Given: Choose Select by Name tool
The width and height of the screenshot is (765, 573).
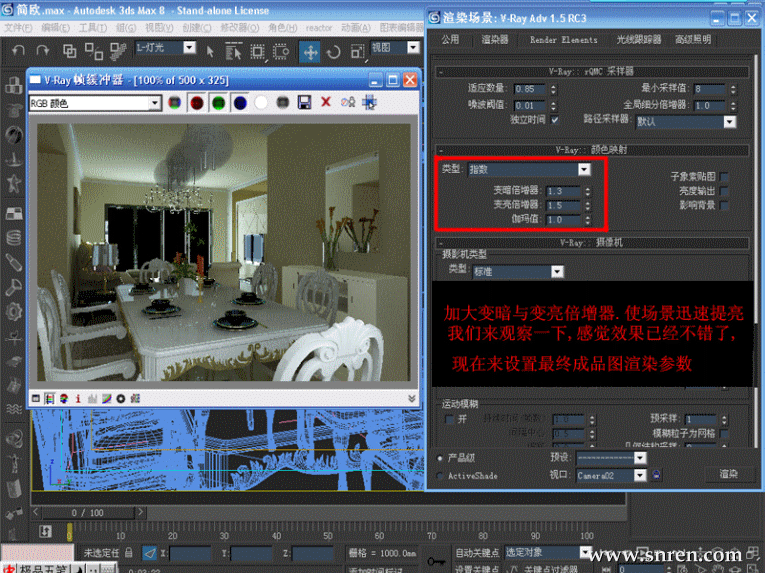Looking at the screenshot, I should (x=233, y=51).
